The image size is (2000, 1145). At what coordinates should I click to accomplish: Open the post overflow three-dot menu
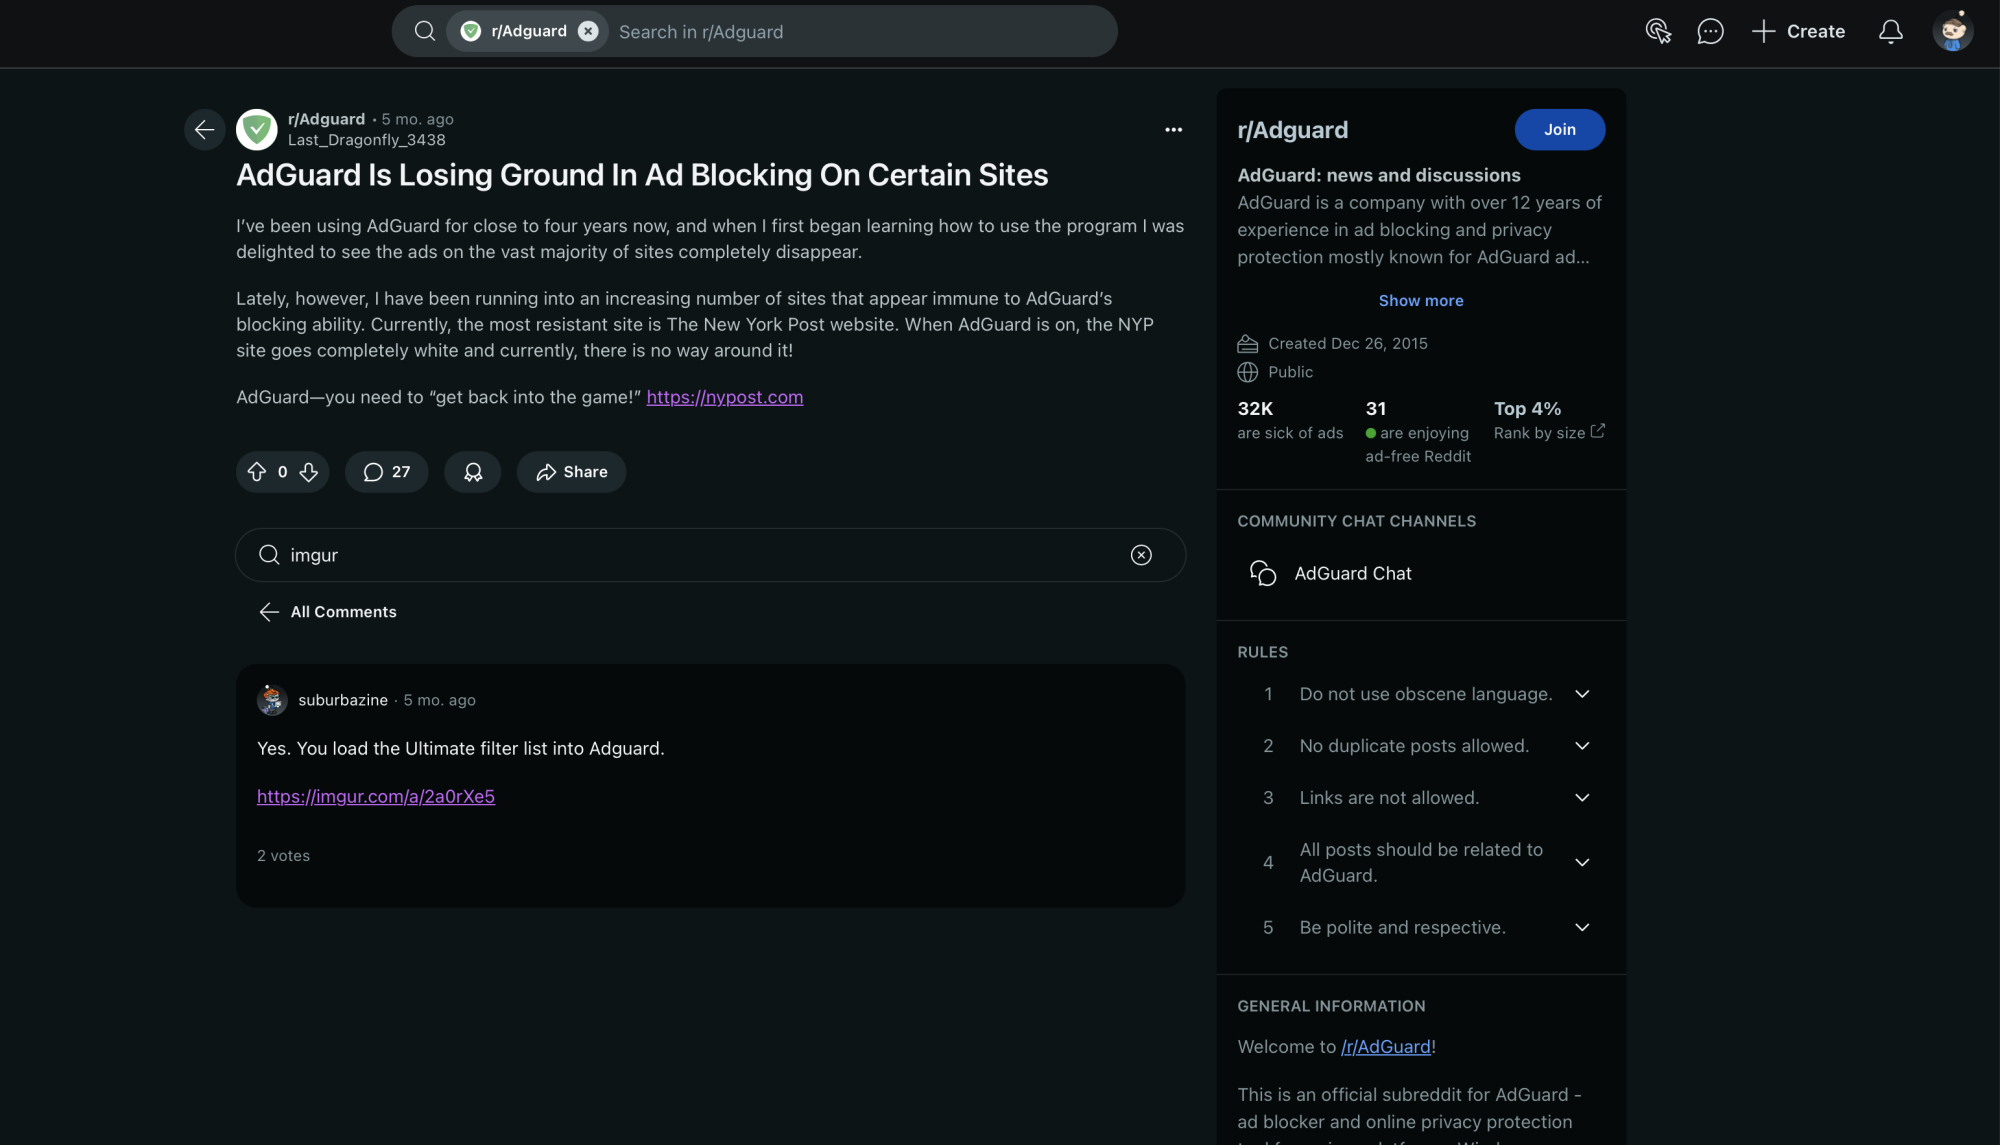coord(1173,129)
